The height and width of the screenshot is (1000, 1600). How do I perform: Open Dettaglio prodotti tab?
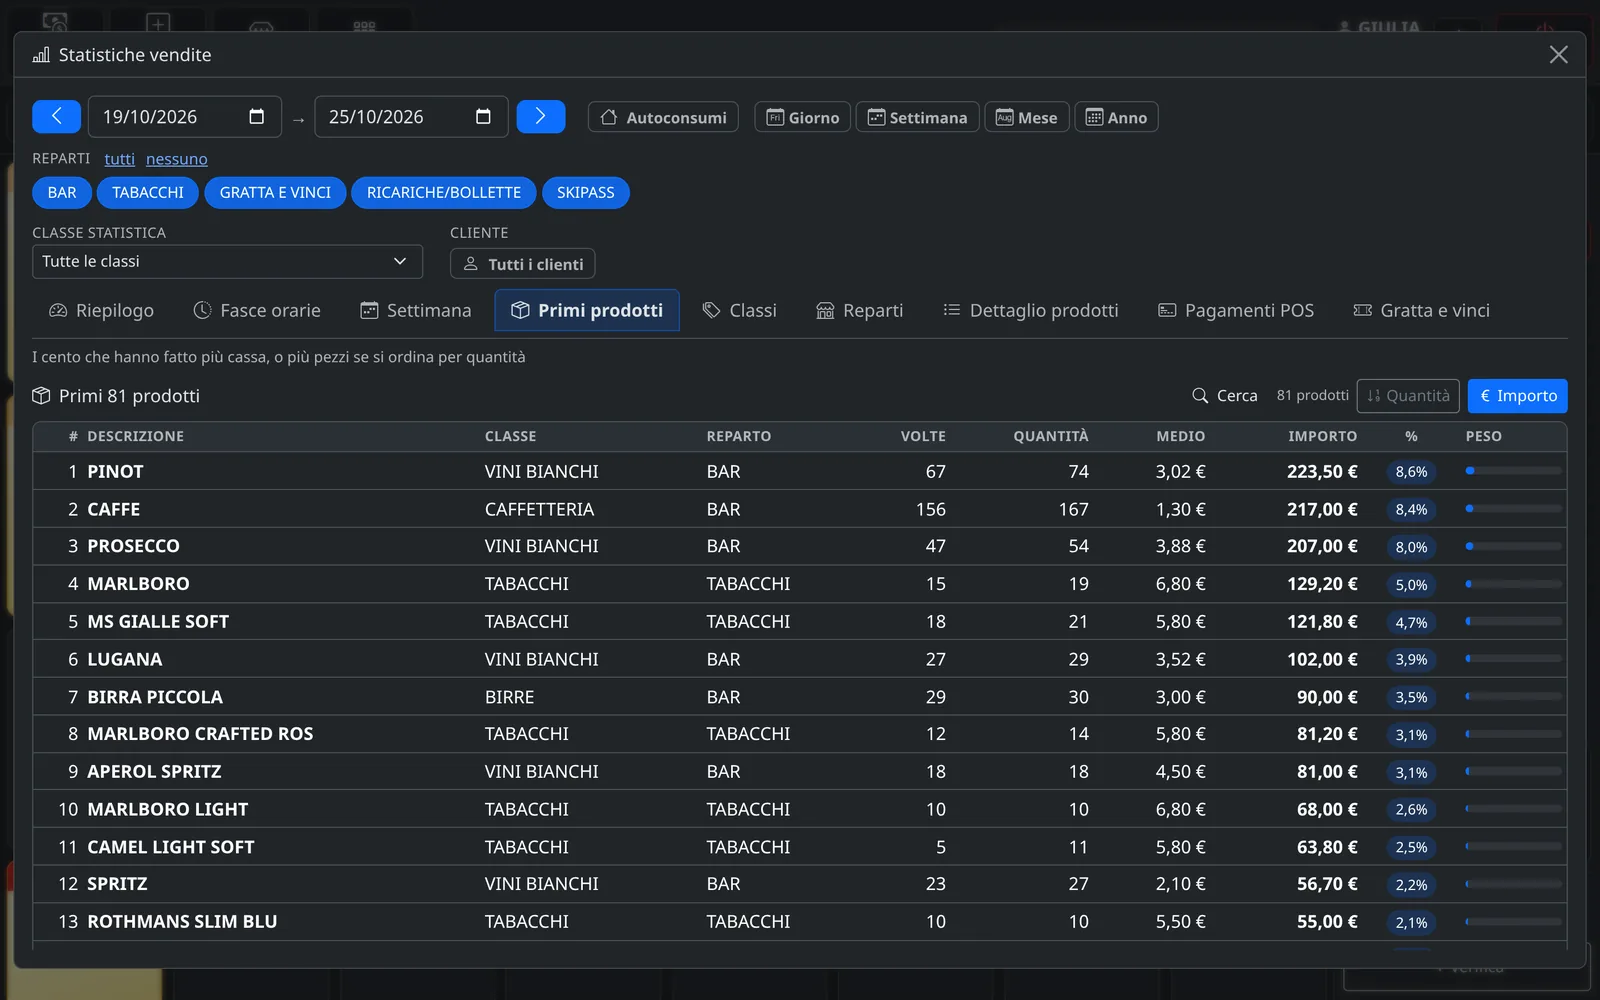click(x=1031, y=311)
